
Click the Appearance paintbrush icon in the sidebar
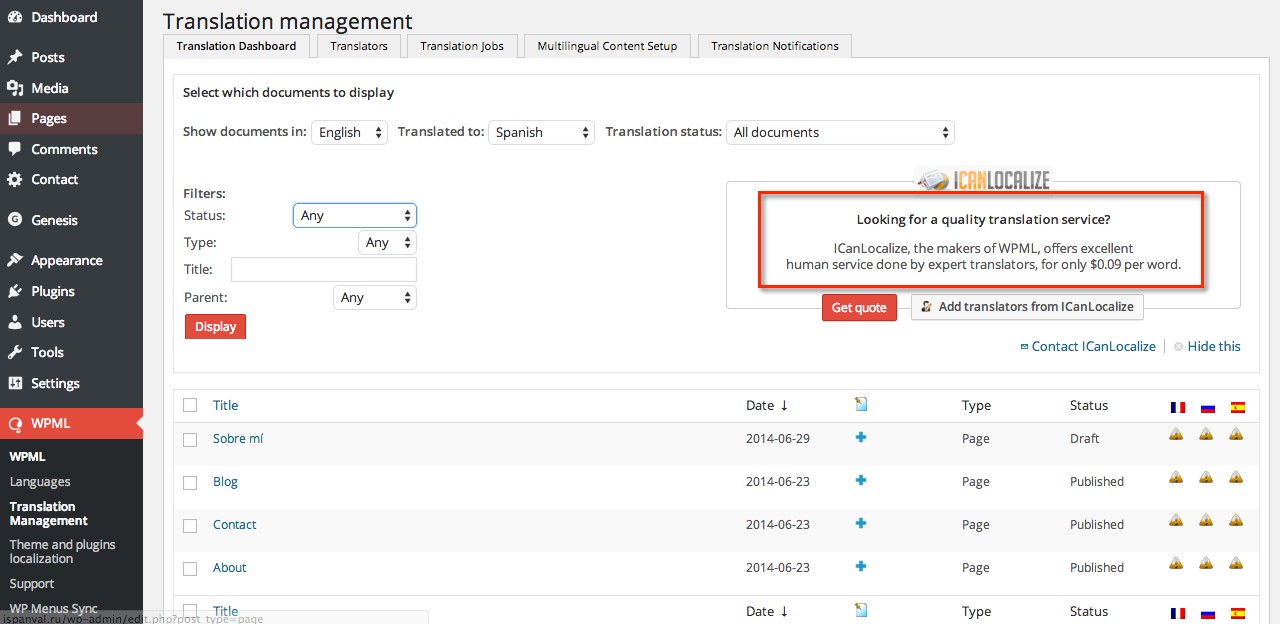[17, 260]
